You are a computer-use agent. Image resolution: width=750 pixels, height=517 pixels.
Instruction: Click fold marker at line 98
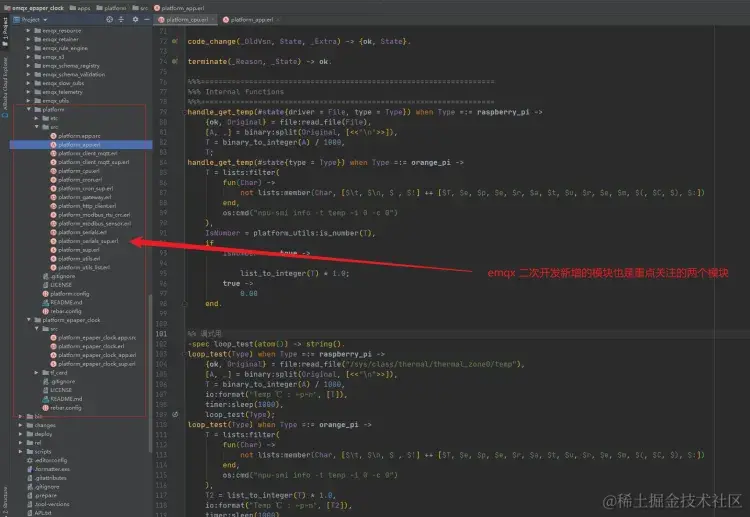184,304
